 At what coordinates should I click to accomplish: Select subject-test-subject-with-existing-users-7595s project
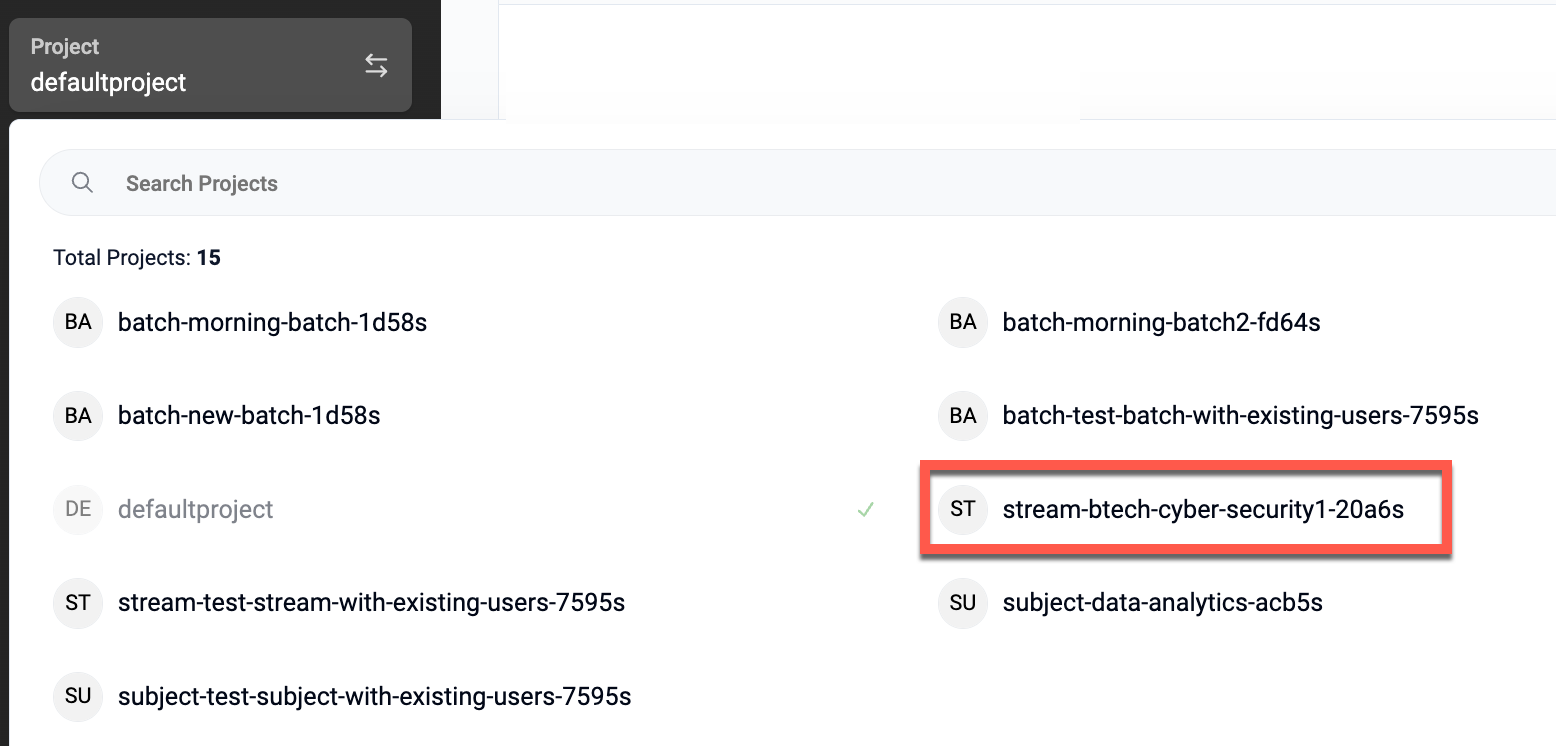[x=374, y=696]
